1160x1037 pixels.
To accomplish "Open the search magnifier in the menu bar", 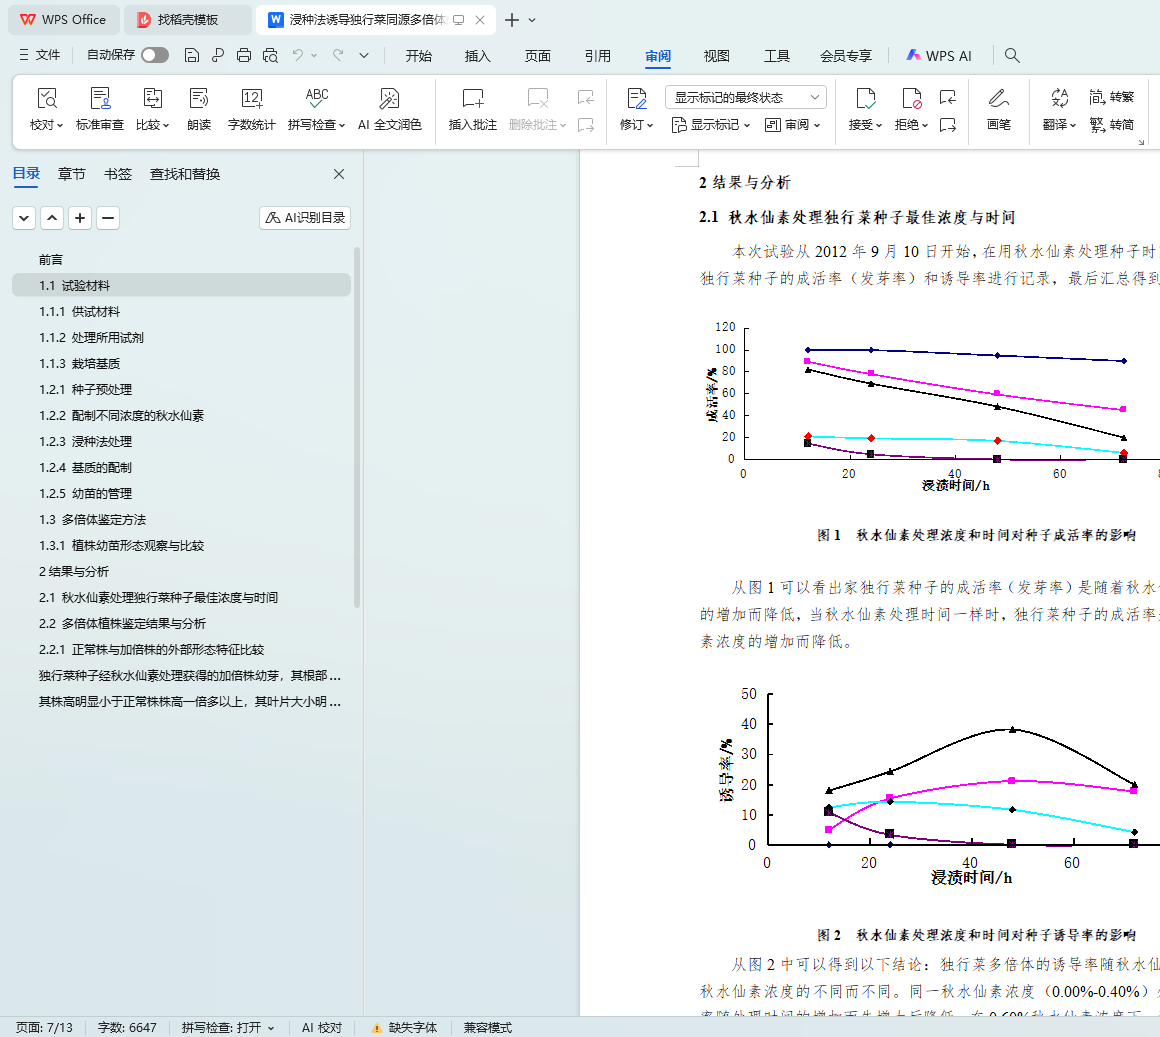I will tap(1012, 55).
